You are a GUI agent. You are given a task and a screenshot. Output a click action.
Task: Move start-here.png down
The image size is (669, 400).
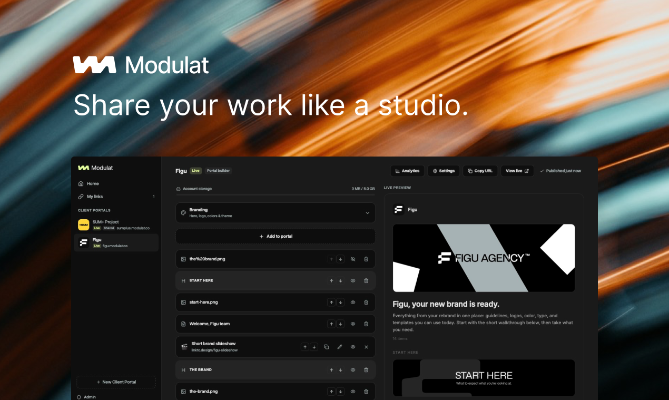[x=340, y=302]
